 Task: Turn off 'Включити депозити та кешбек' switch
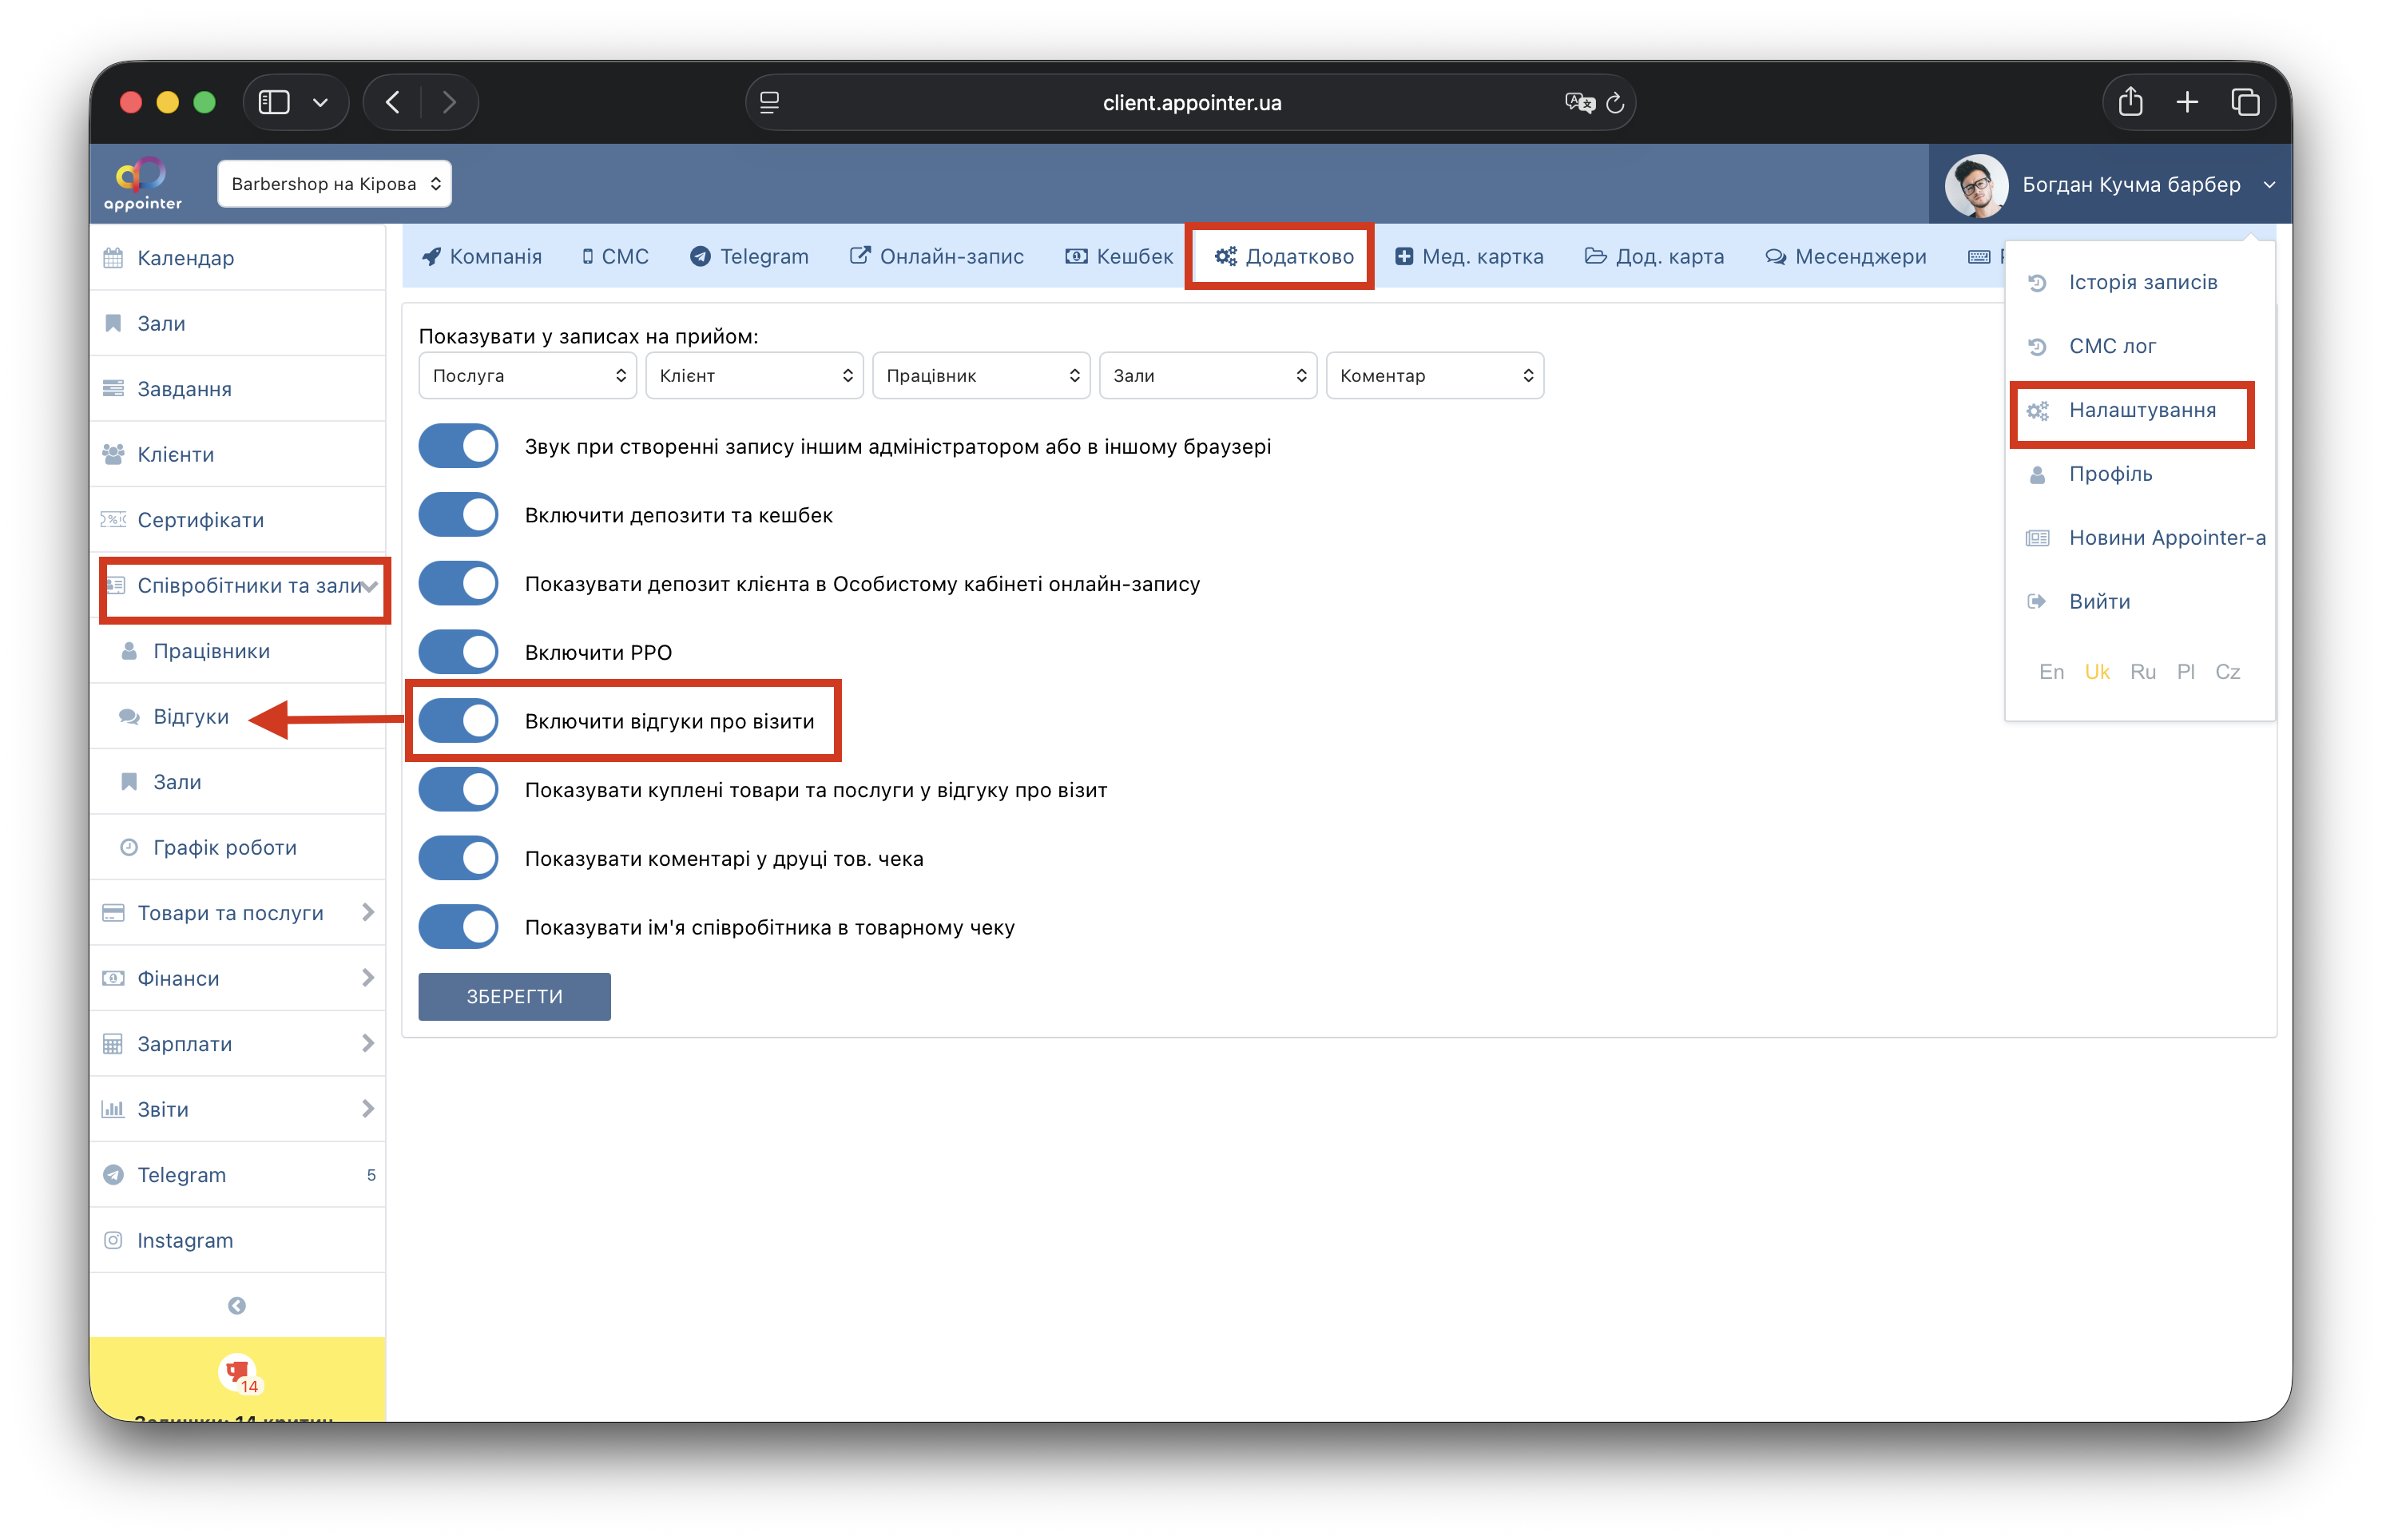(x=459, y=515)
